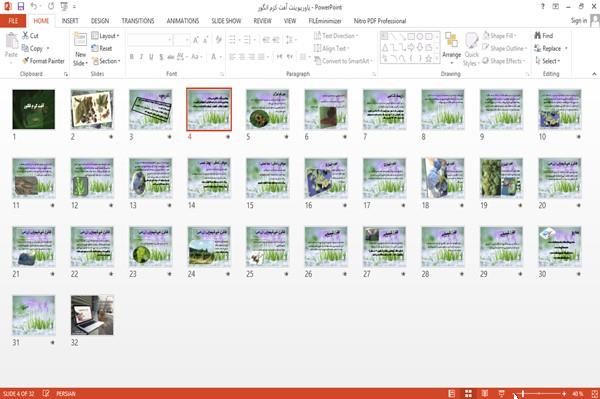Image resolution: width=600 pixels, height=399 pixels.
Task: Switch to Normal view in status bar
Action: point(452,394)
